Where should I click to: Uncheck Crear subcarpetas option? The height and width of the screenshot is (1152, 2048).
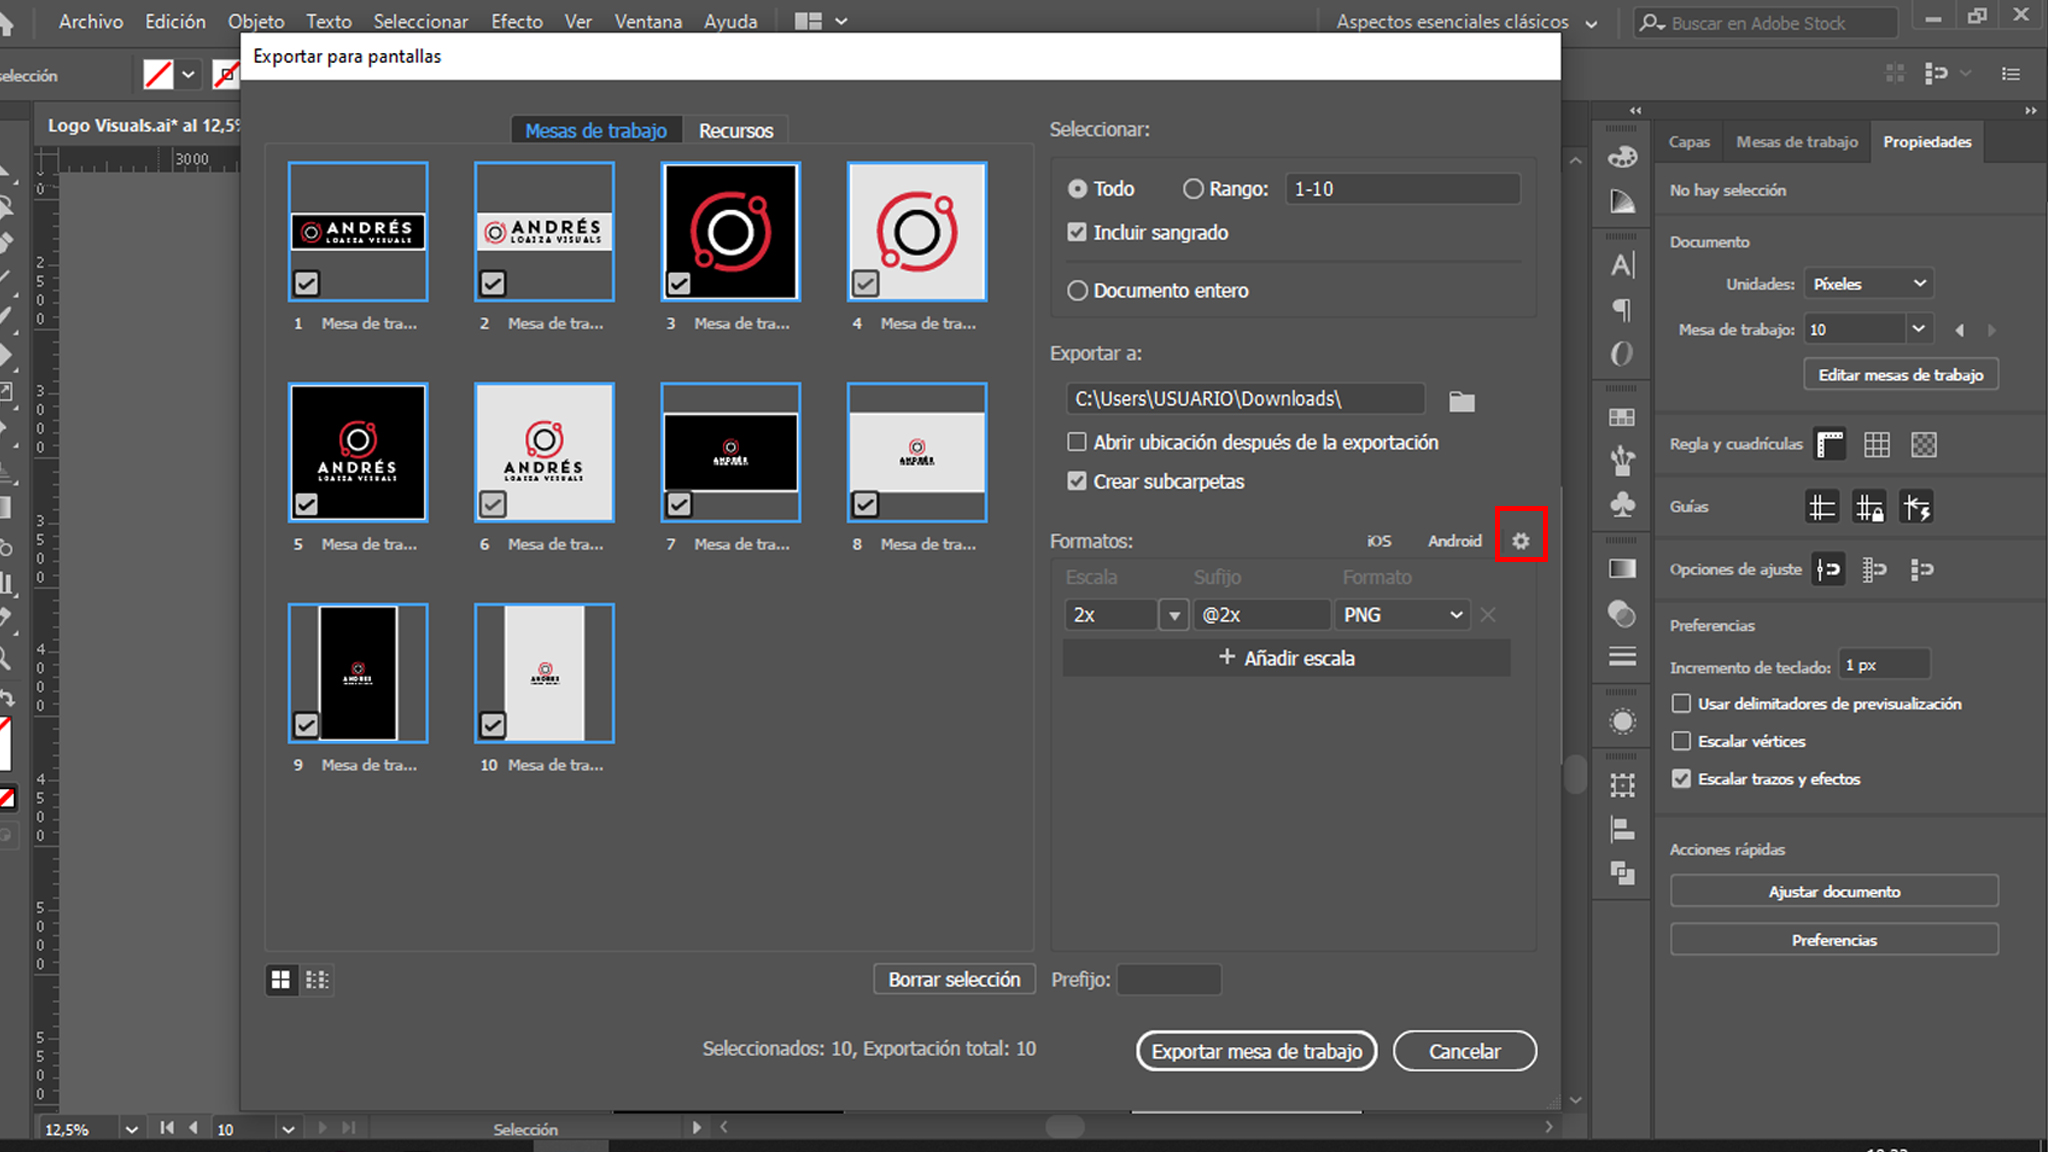point(1077,481)
